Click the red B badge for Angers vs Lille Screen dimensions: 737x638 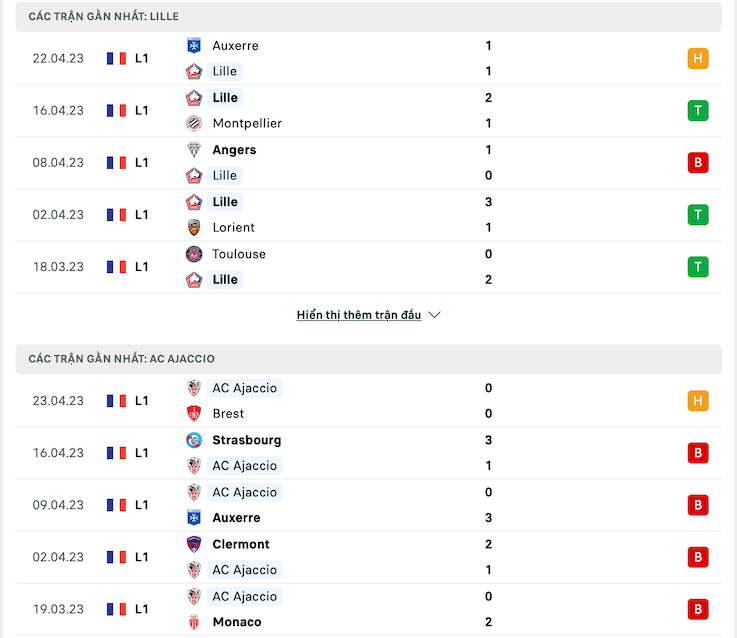(698, 163)
